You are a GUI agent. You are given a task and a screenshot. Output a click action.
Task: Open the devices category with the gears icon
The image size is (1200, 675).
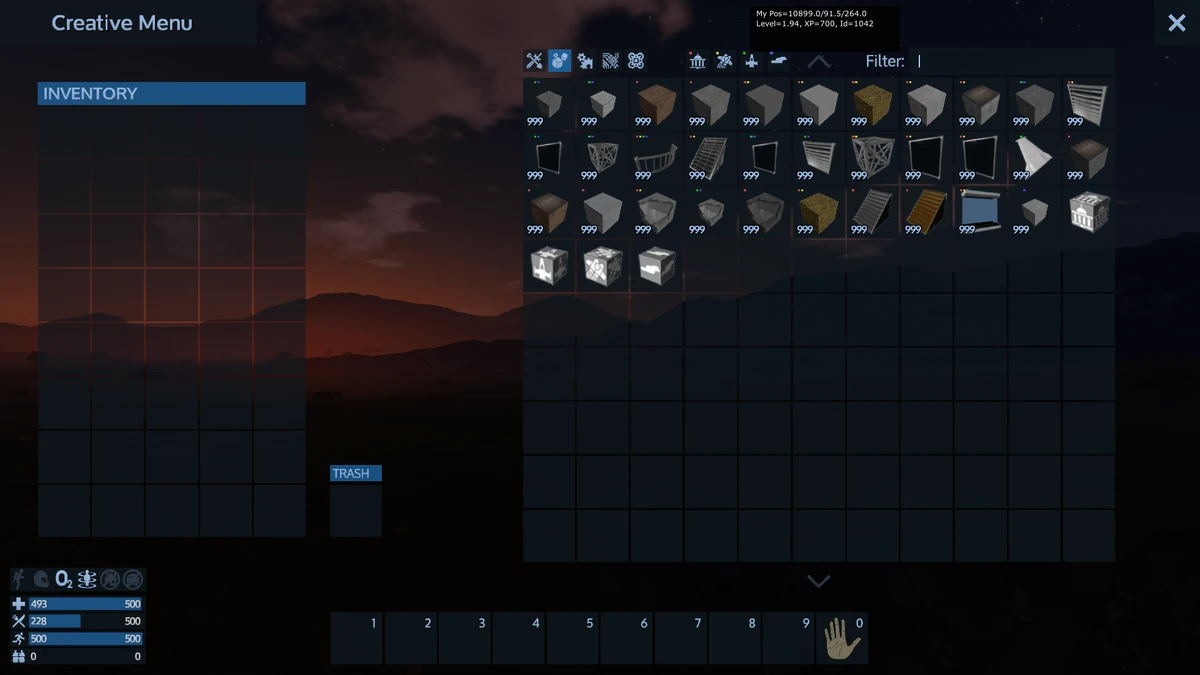point(585,61)
